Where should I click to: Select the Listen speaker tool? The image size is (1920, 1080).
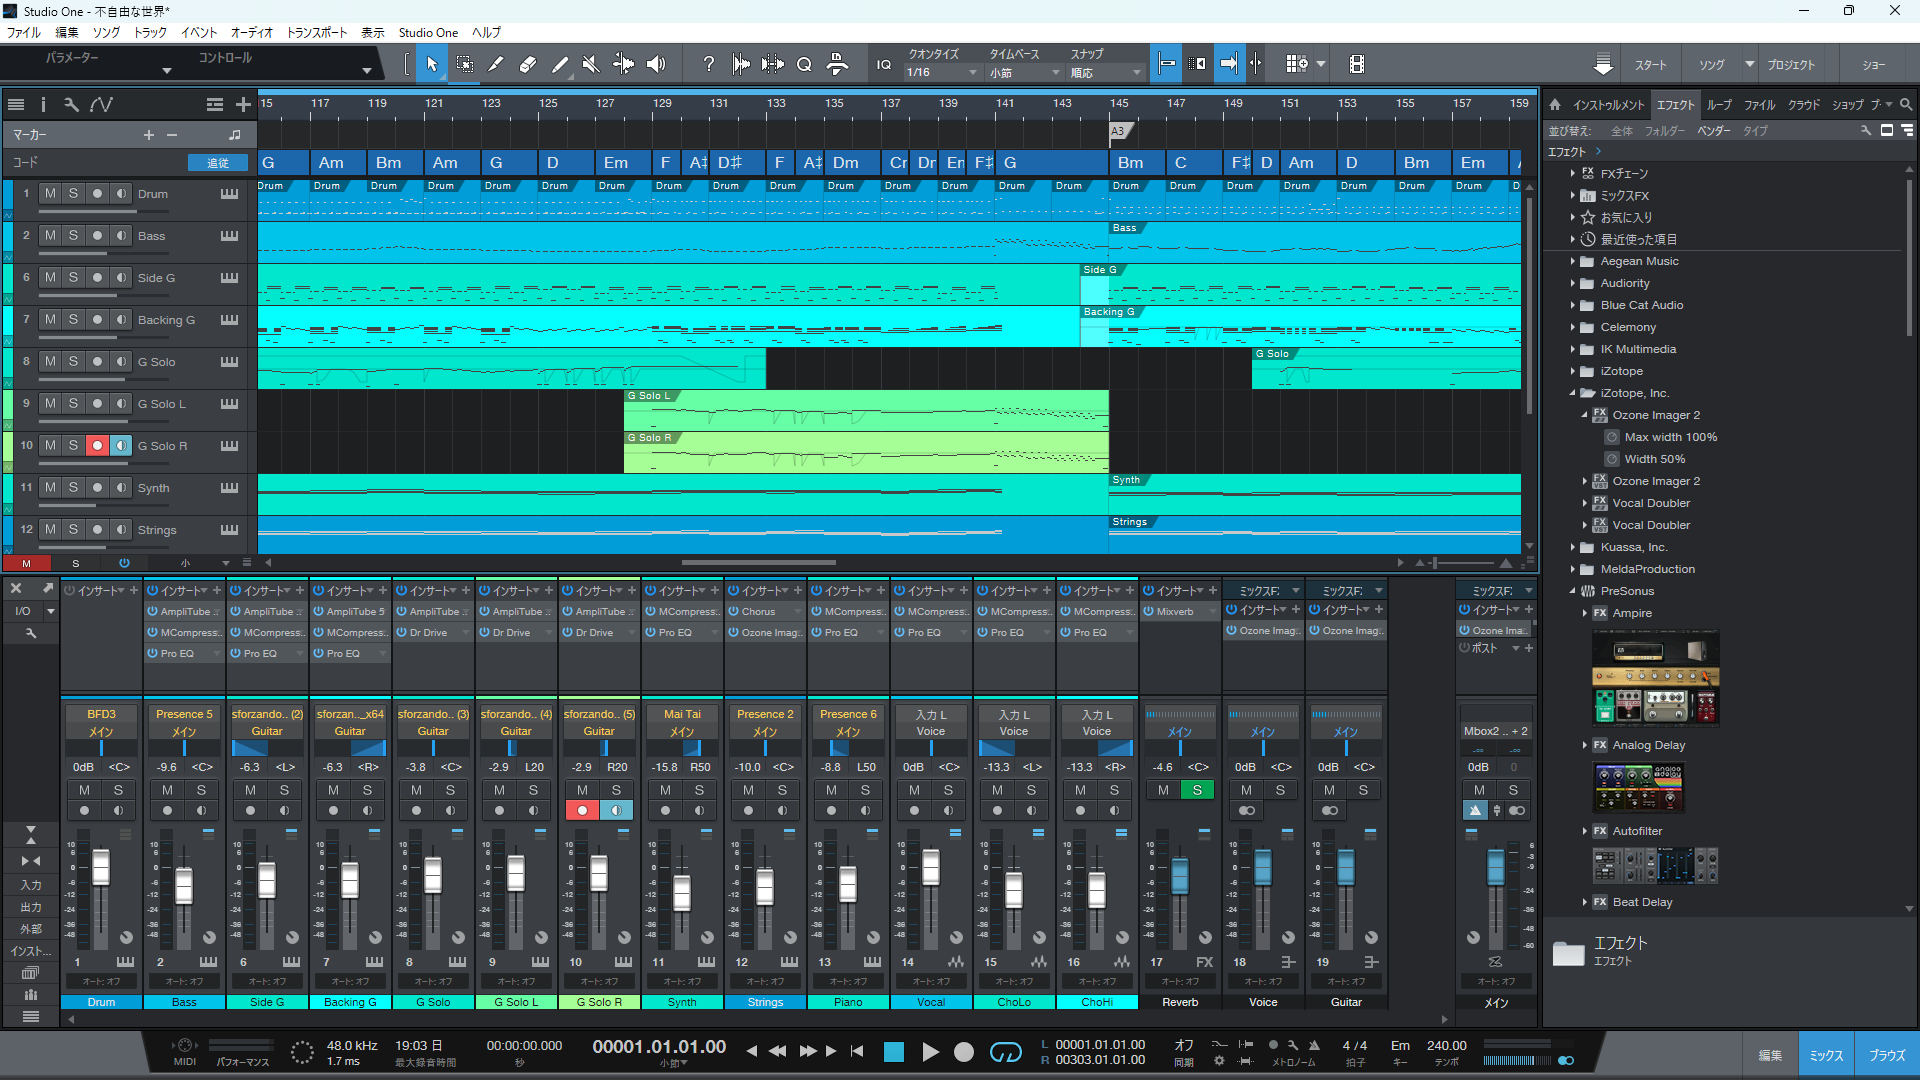coord(656,65)
